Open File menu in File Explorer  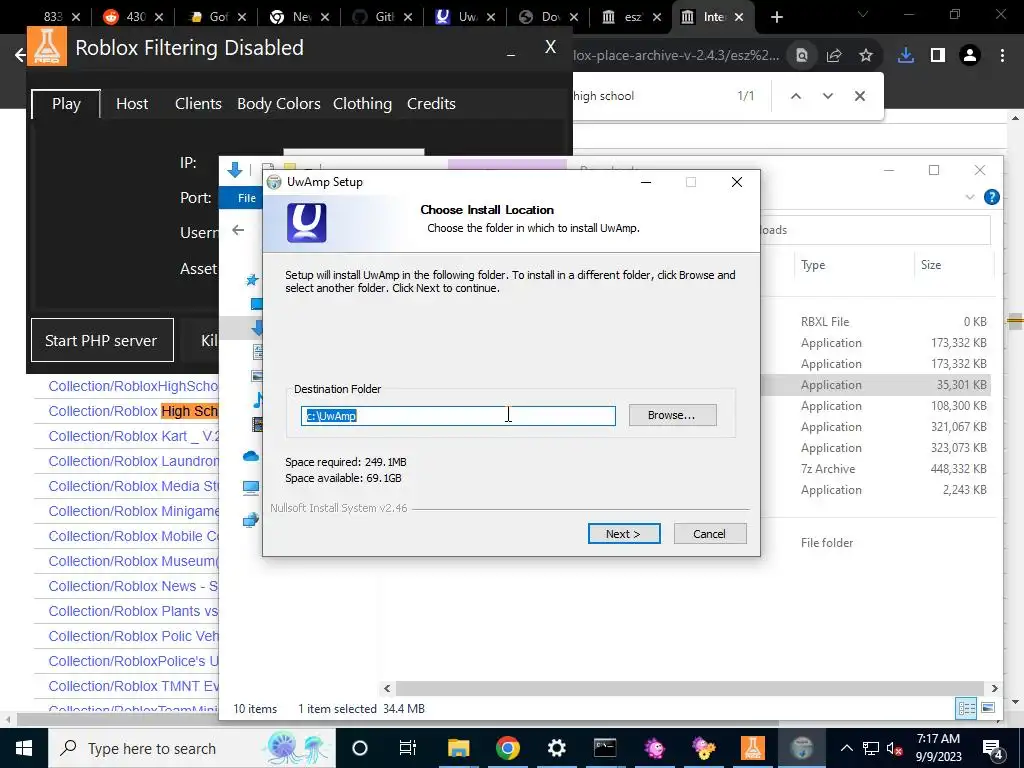click(x=246, y=198)
